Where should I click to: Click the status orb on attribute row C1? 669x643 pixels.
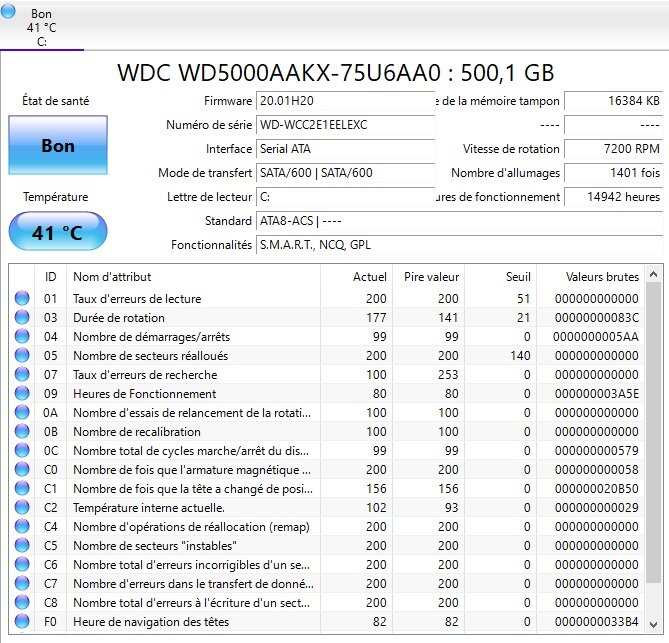(x=22, y=488)
